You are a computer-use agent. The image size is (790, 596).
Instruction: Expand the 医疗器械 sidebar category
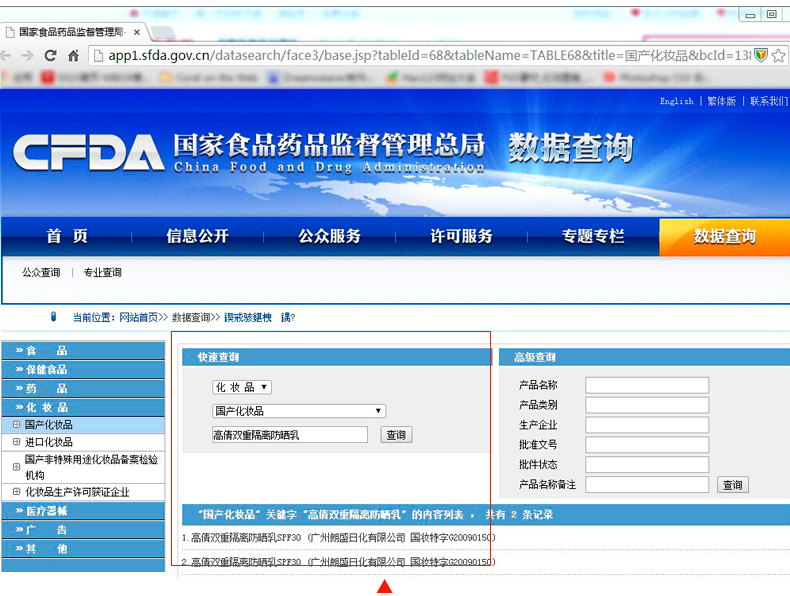pyautogui.click(x=83, y=511)
